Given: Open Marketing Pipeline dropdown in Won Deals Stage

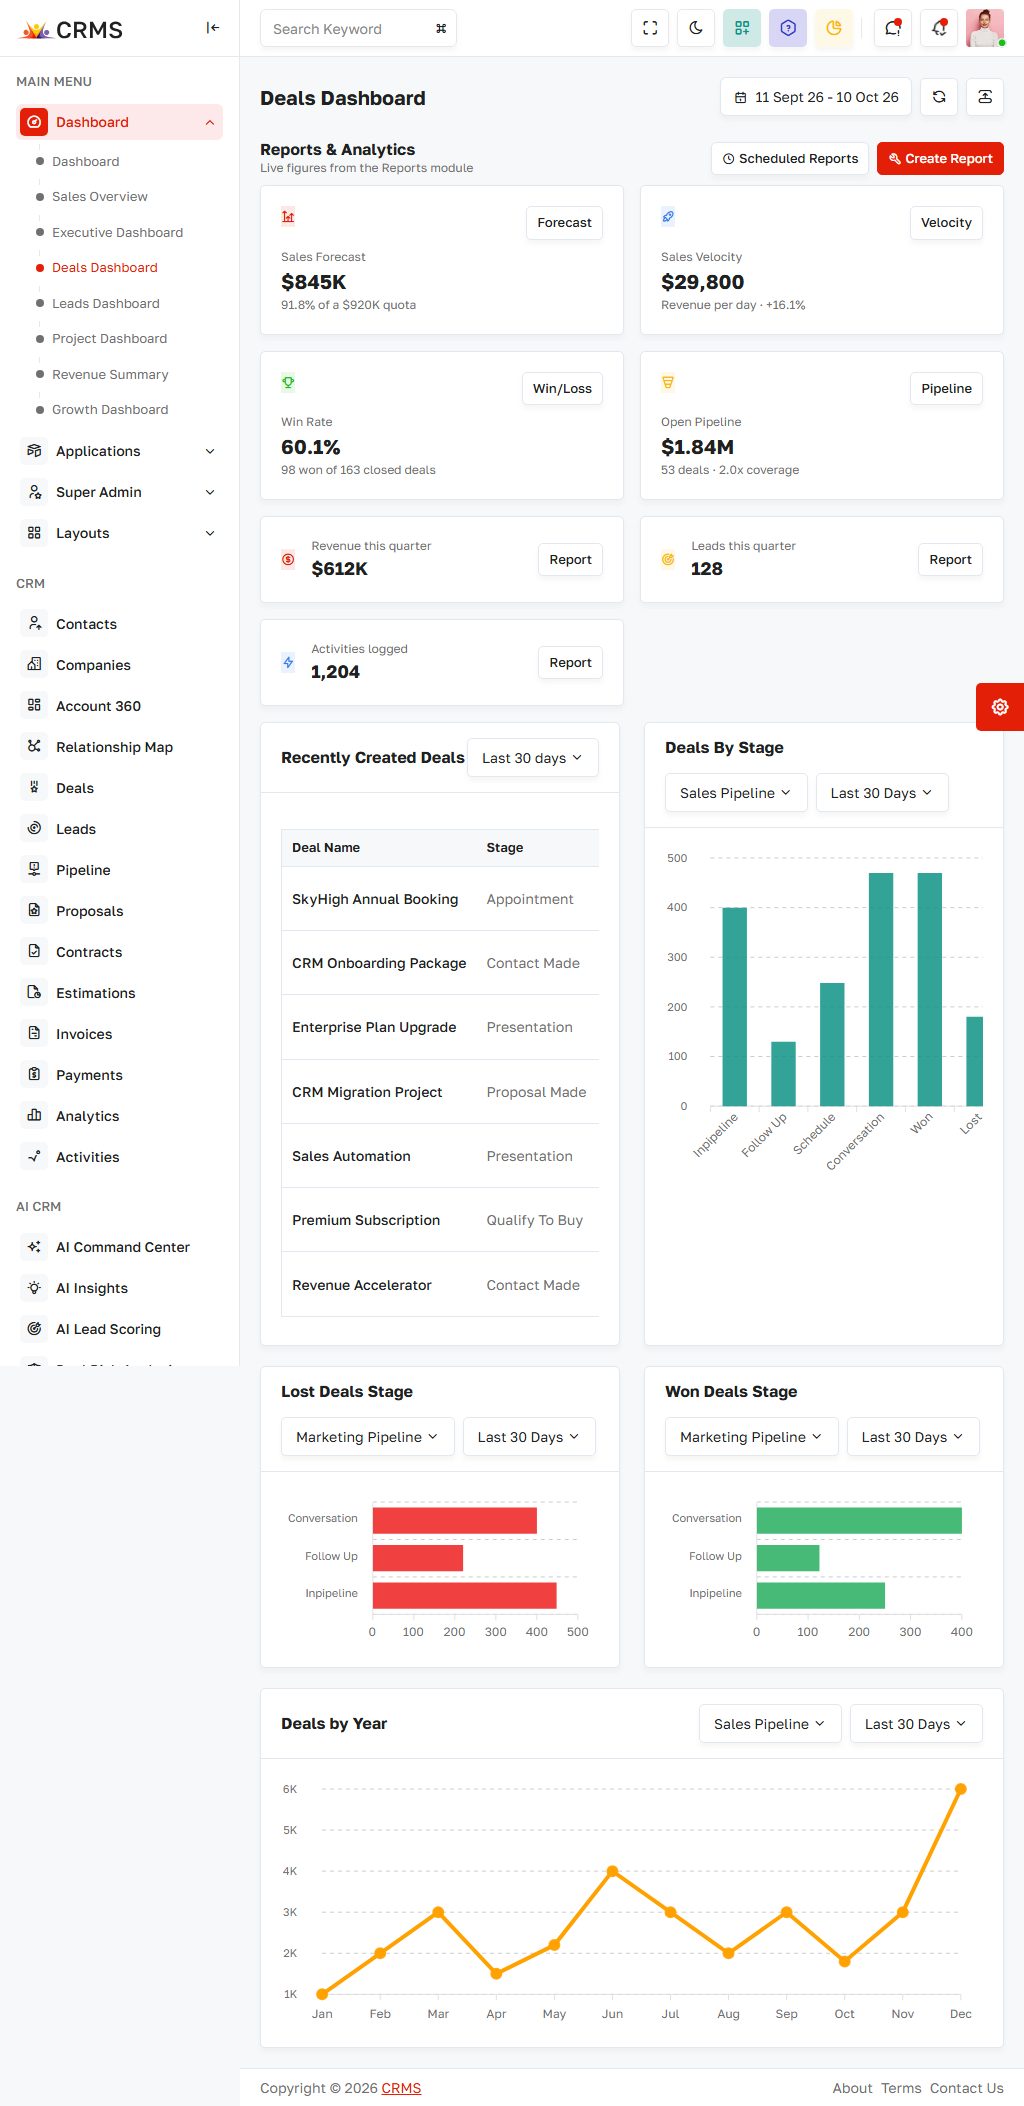Looking at the screenshot, I should pyautogui.click(x=751, y=1437).
